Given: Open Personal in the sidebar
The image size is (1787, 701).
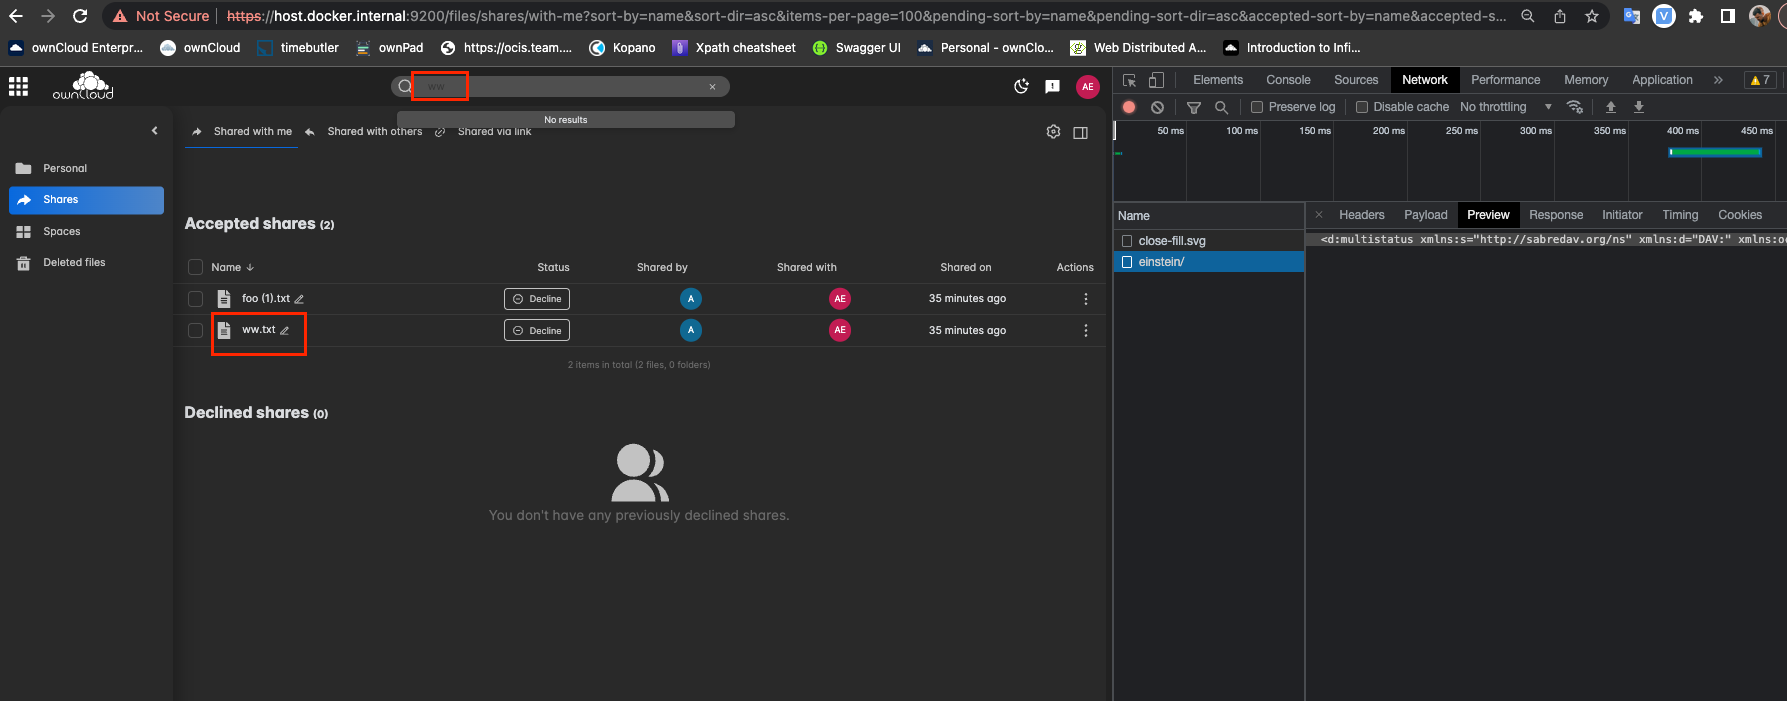Looking at the screenshot, I should 86,168.
